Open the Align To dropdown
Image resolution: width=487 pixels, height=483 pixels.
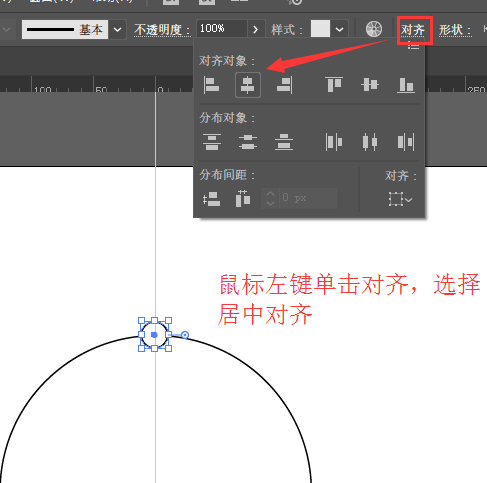click(400, 199)
